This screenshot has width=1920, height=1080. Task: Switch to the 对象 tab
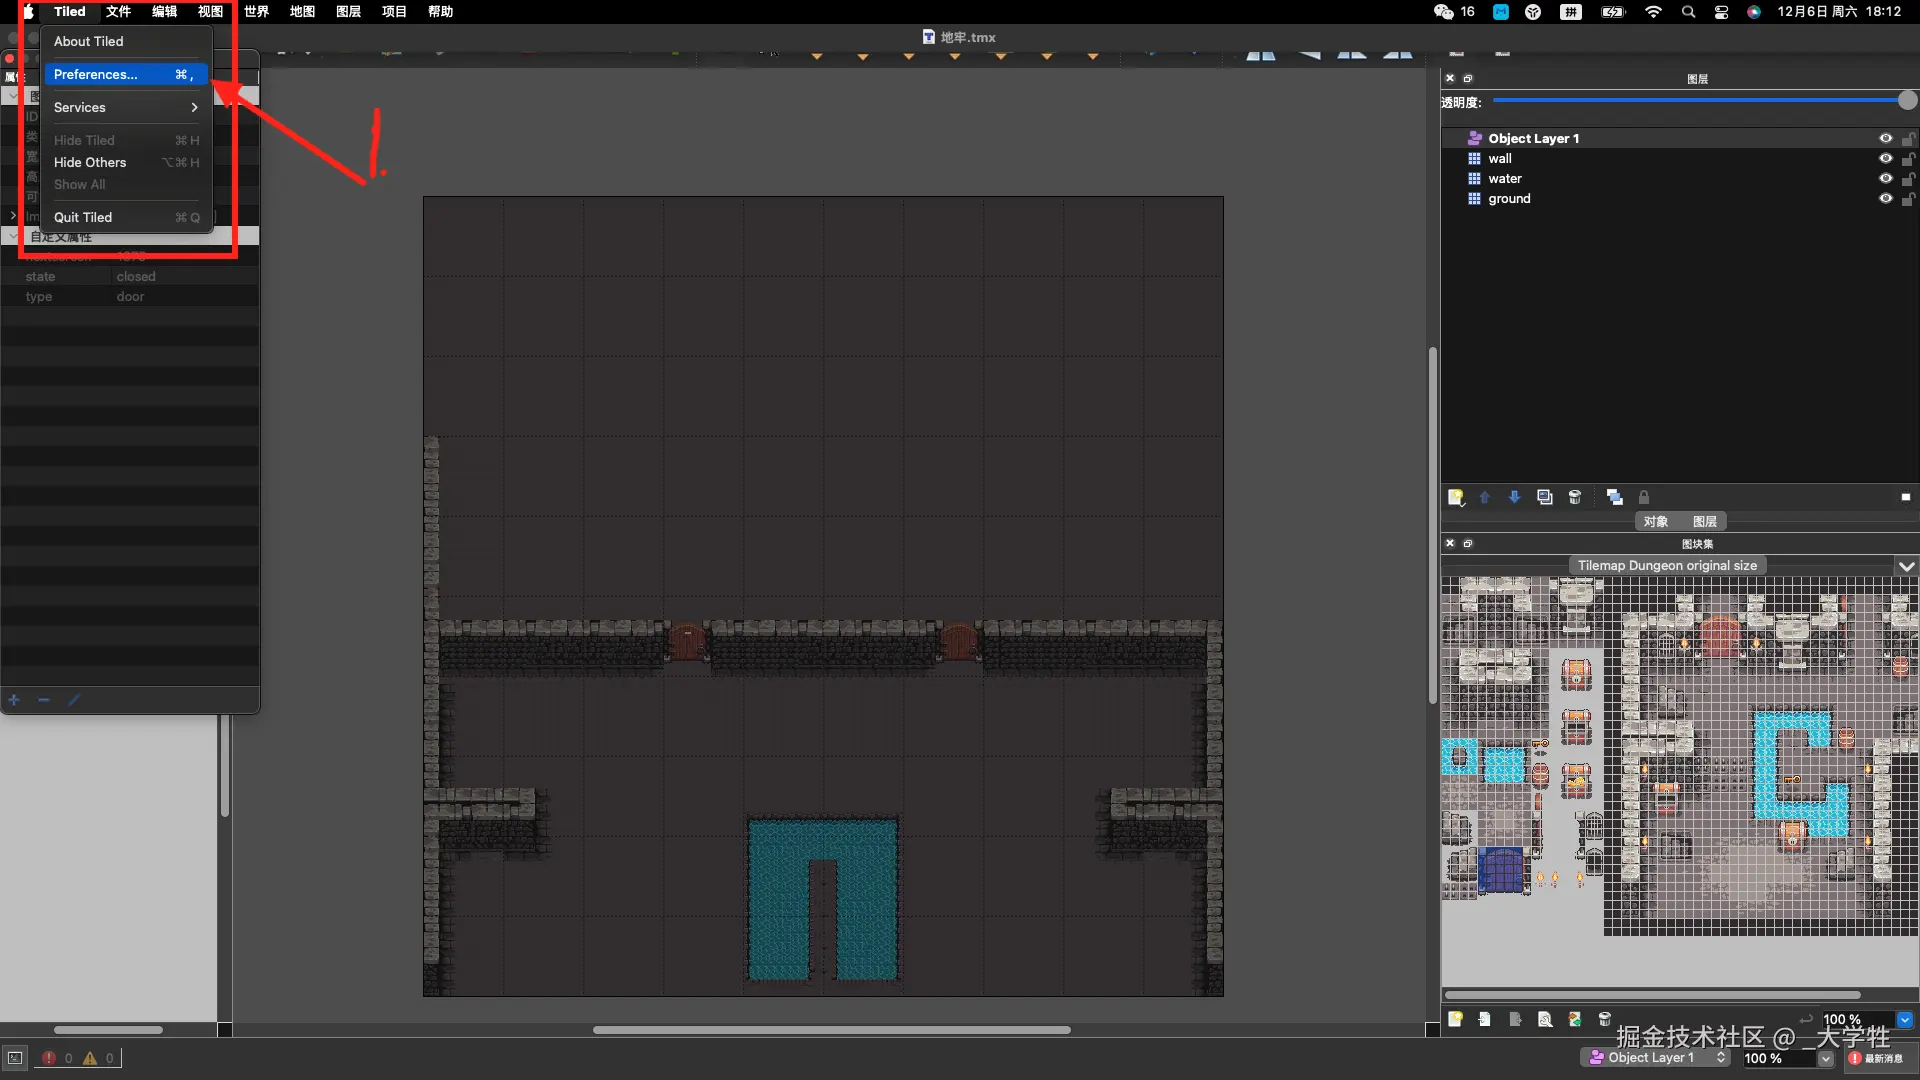tap(1655, 522)
